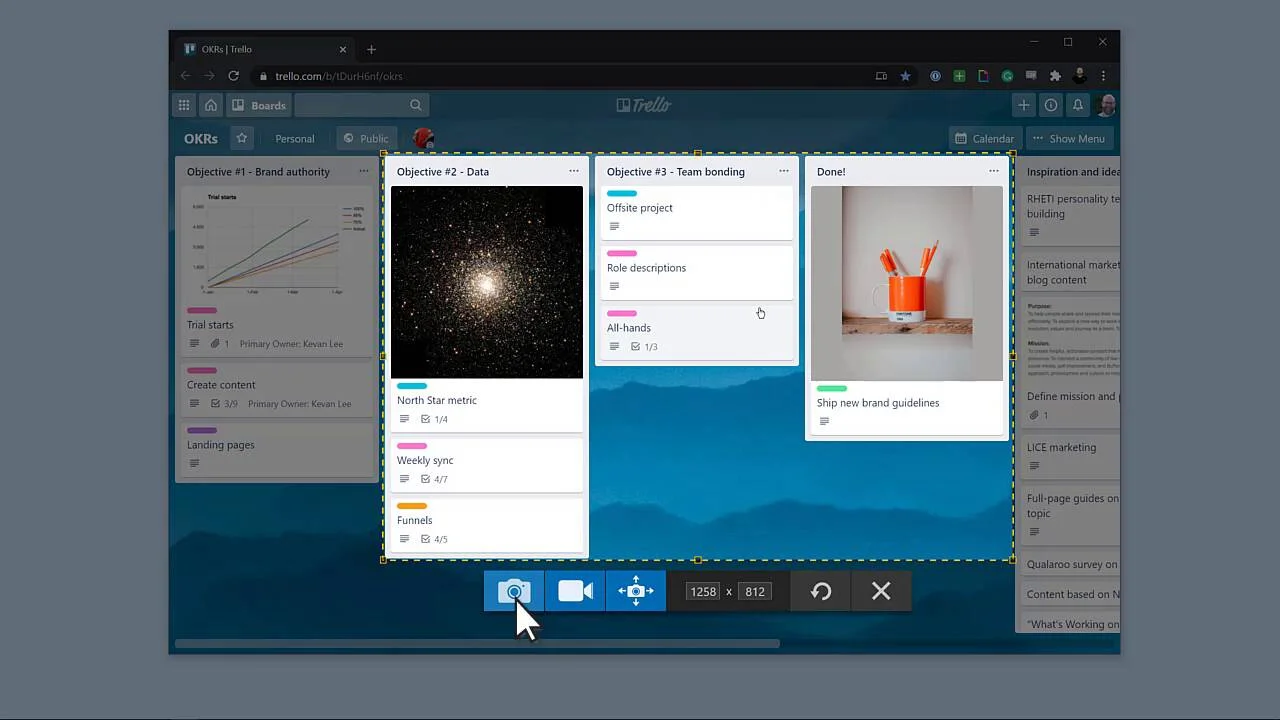This screenshot has width=1280, height=720.
Task: Change board visibility via Public button
Action: 366,139
